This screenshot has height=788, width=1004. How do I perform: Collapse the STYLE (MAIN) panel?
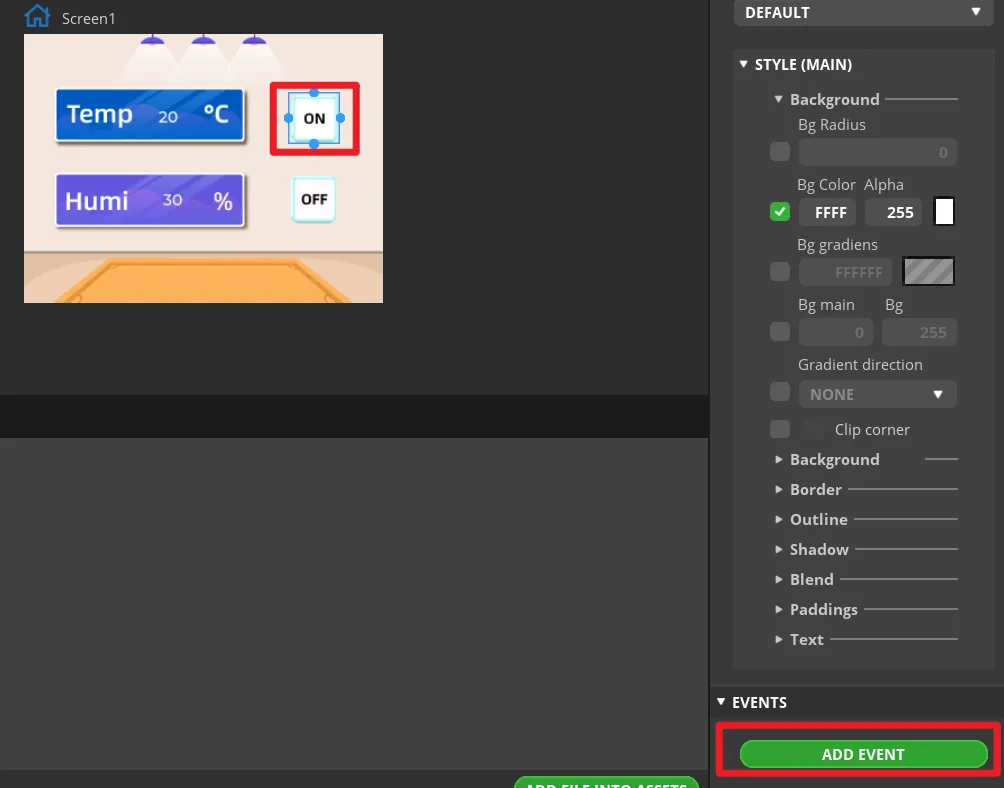pyautogui.click(x=744, y=65)
